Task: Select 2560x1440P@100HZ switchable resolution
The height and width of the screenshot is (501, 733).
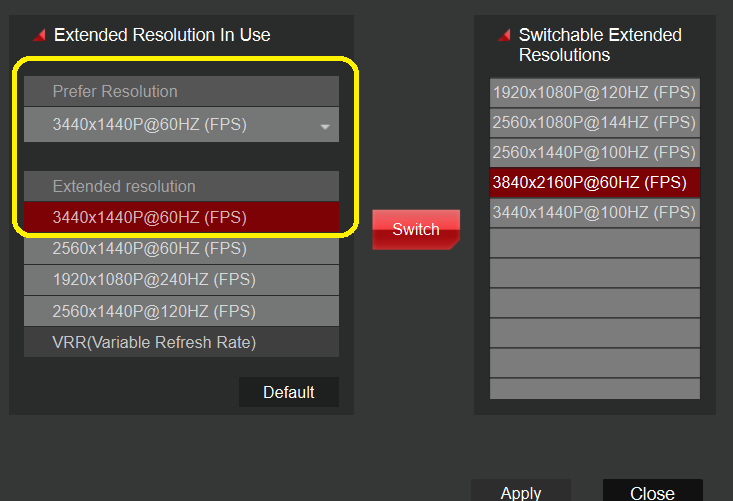Action: click(594, 152)
